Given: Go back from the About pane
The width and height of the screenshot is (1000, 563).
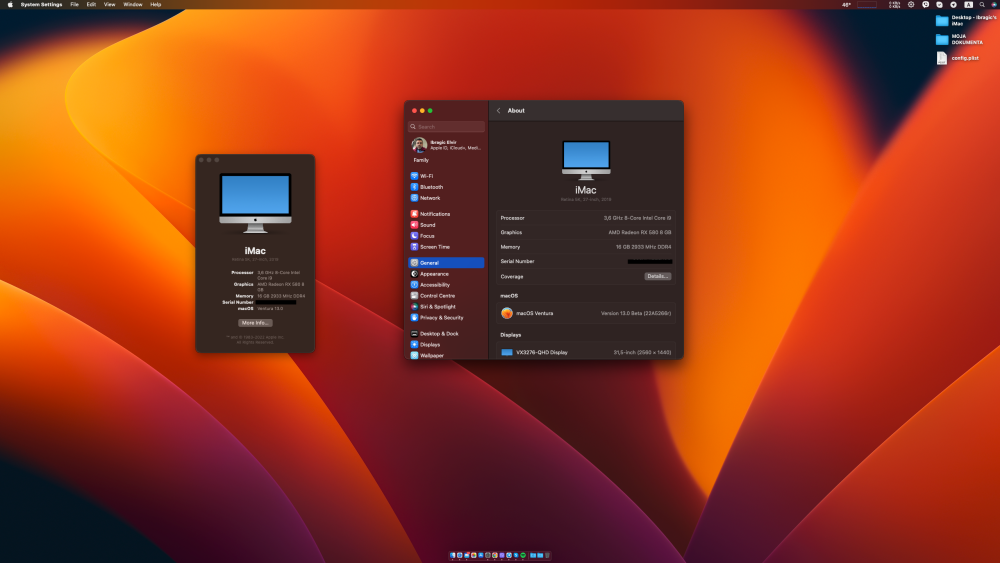Looking at the screenshot, I should pyautogui.click(x=499, y=110).
